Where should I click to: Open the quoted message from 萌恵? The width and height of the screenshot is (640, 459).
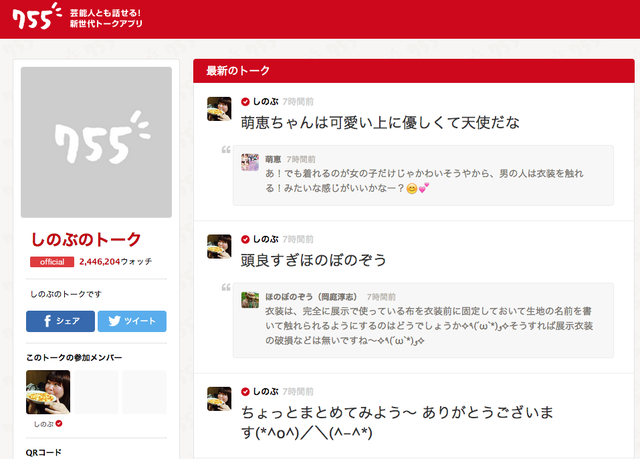[x=423, y=175]
